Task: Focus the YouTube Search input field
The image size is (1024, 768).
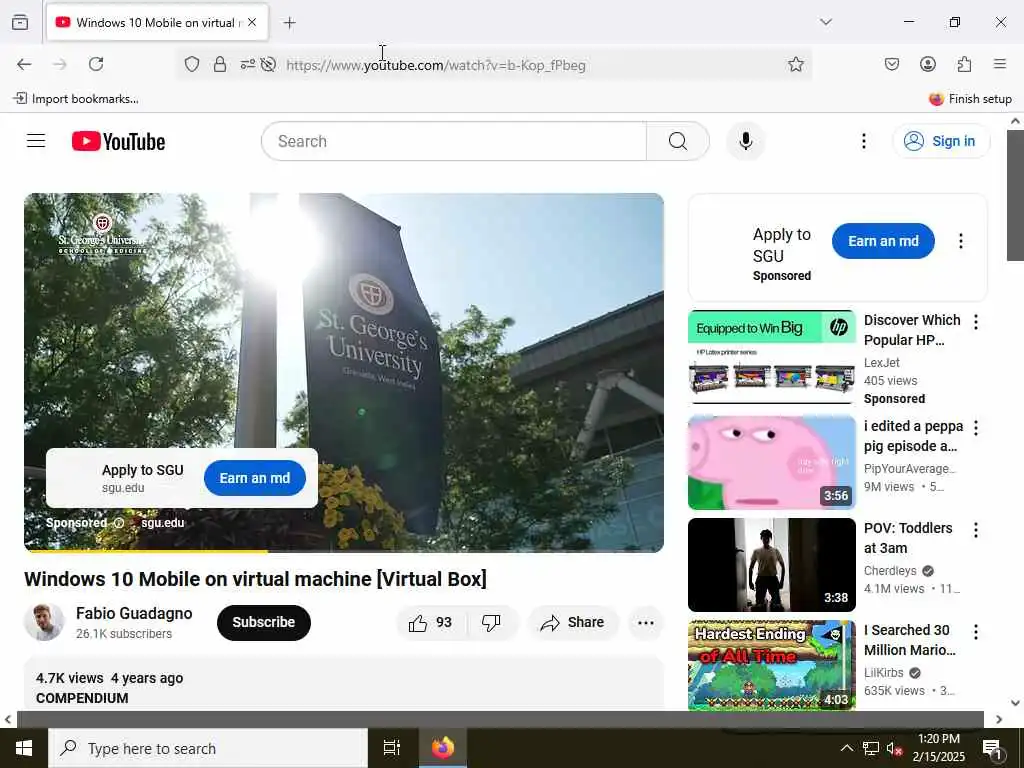Action: pyautogui.click(x=454, y=141)
